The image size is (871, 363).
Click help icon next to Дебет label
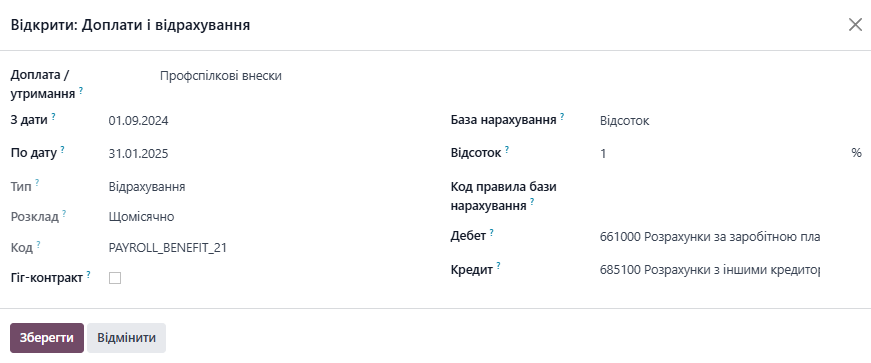(x=492, y=233)
